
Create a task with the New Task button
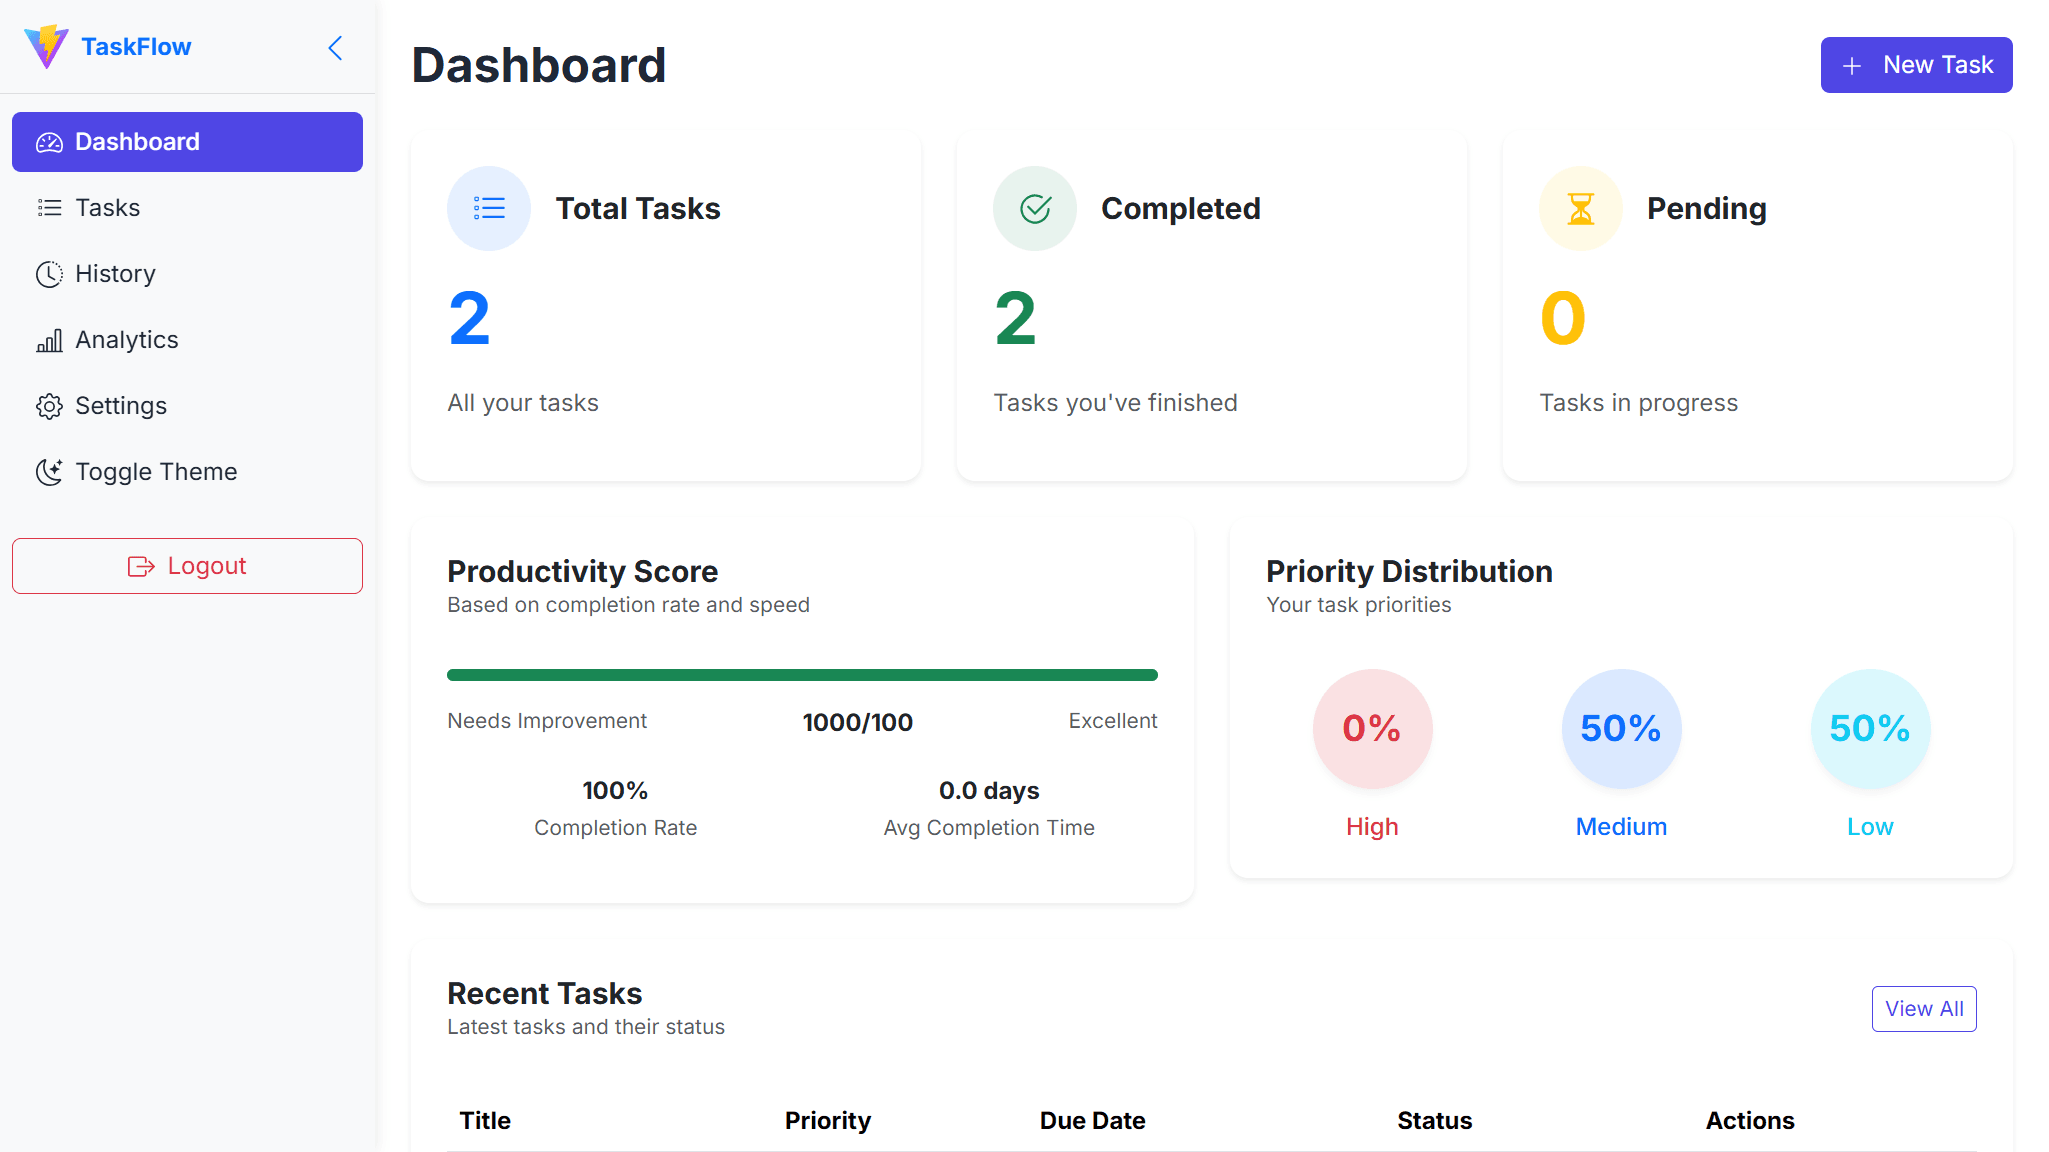tap(1916, 64)
